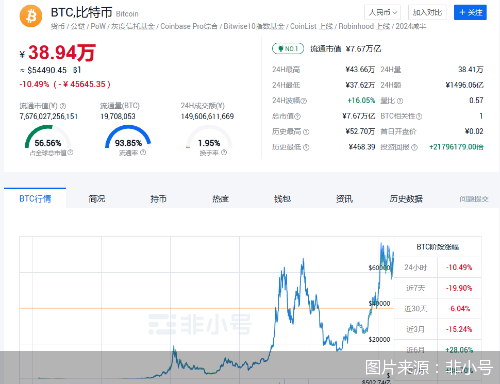Image resolution: width=500 pixels, height=384 pixels.
Task: Click the ¥1495.05亿 24H amount value
Action: [464, 85]
